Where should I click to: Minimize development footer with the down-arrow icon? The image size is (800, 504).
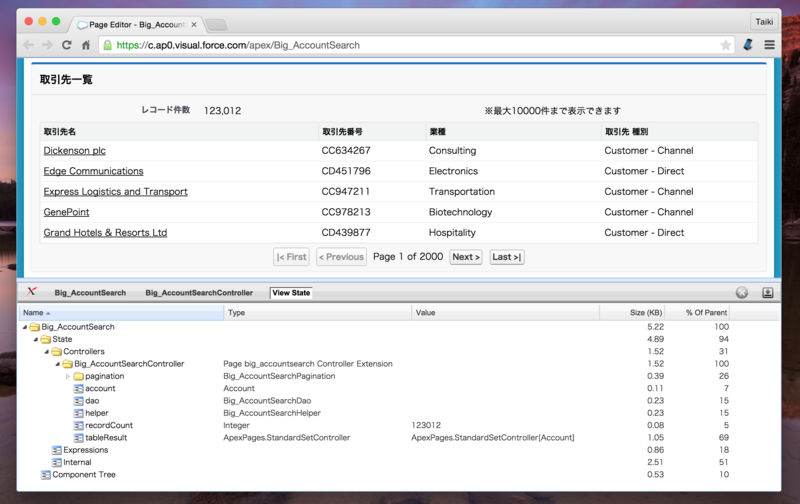point(767,292)
